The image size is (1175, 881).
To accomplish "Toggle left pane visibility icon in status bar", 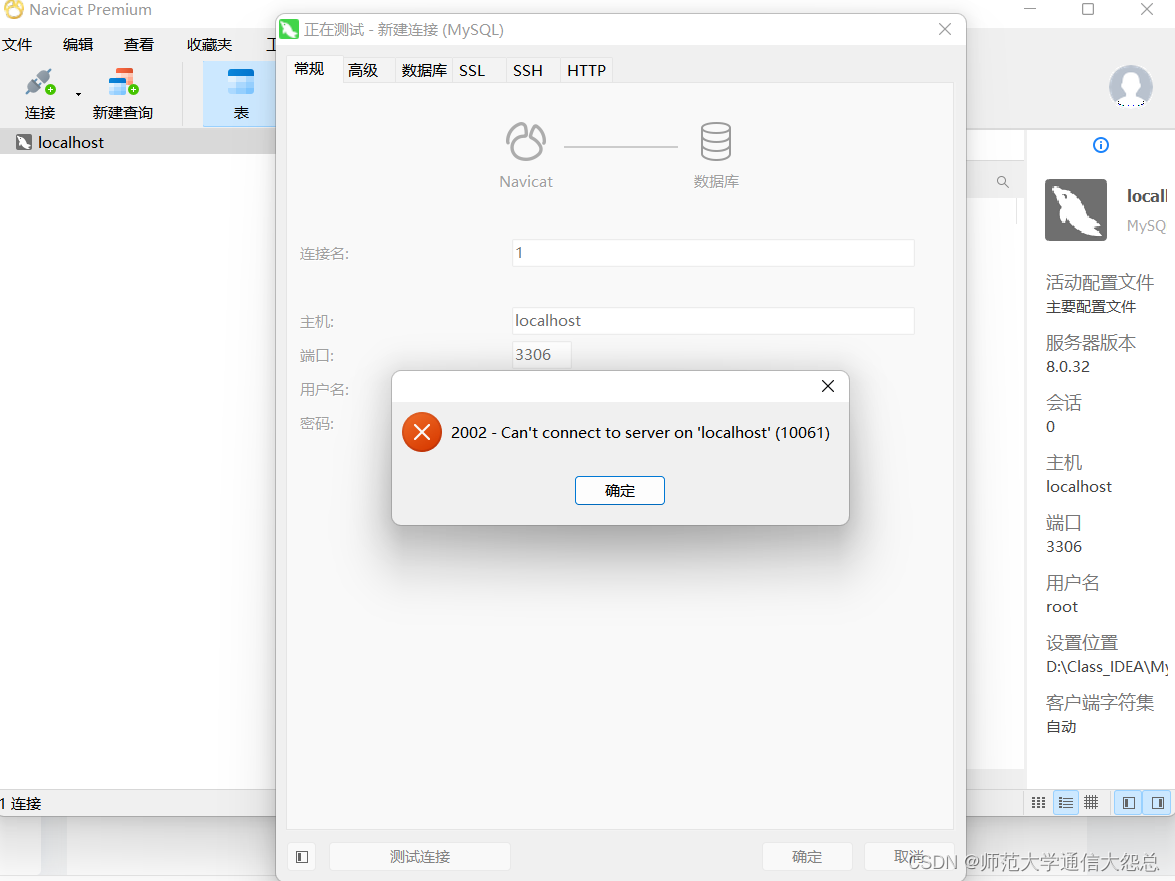I will tap(1129, 803).
